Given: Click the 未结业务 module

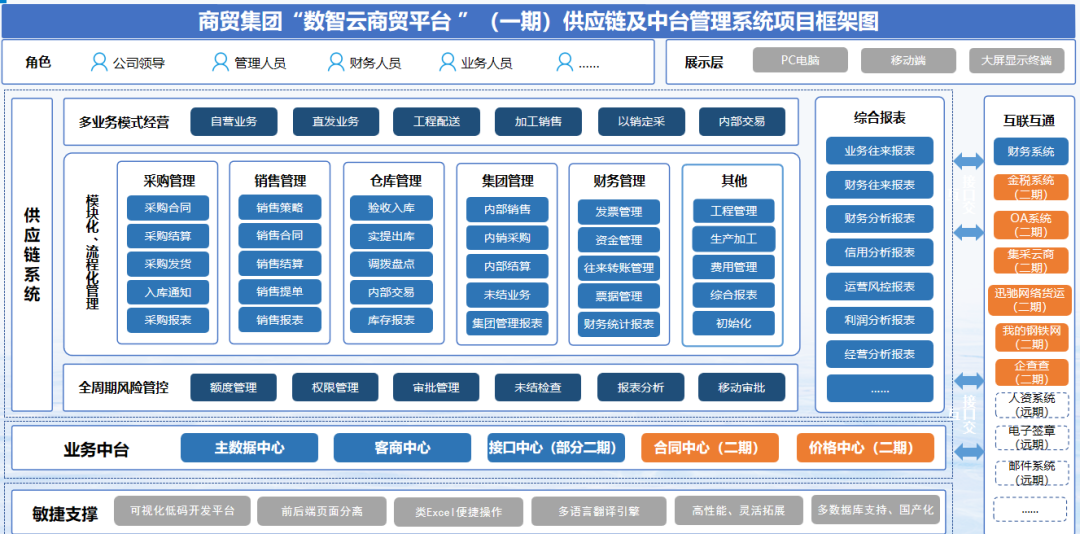Looking at the screenshot, I should (x=508, y=295).
